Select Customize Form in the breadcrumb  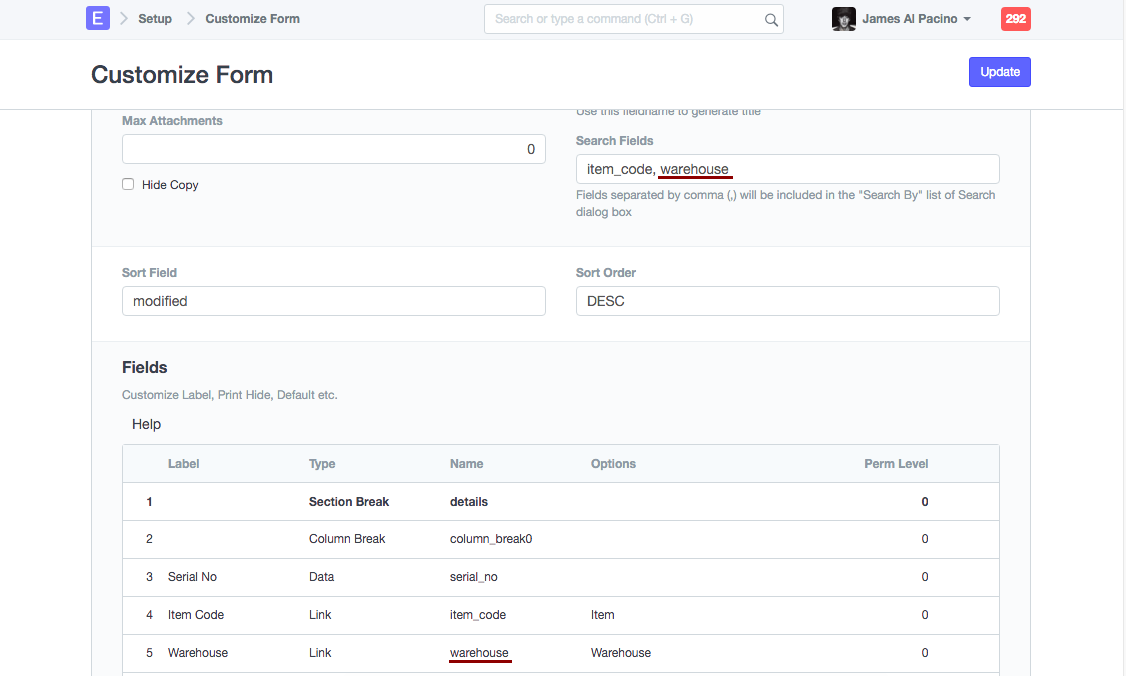(x=252, y=19)
